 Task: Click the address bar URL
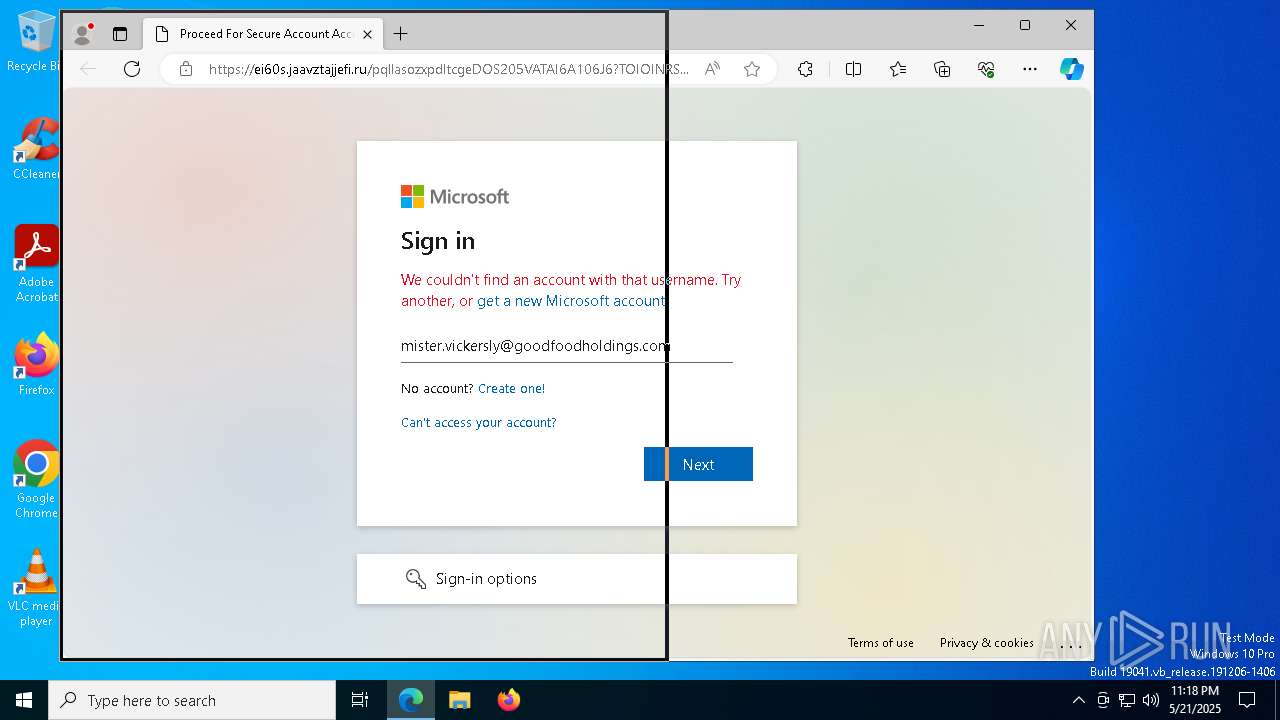(448, 69)
